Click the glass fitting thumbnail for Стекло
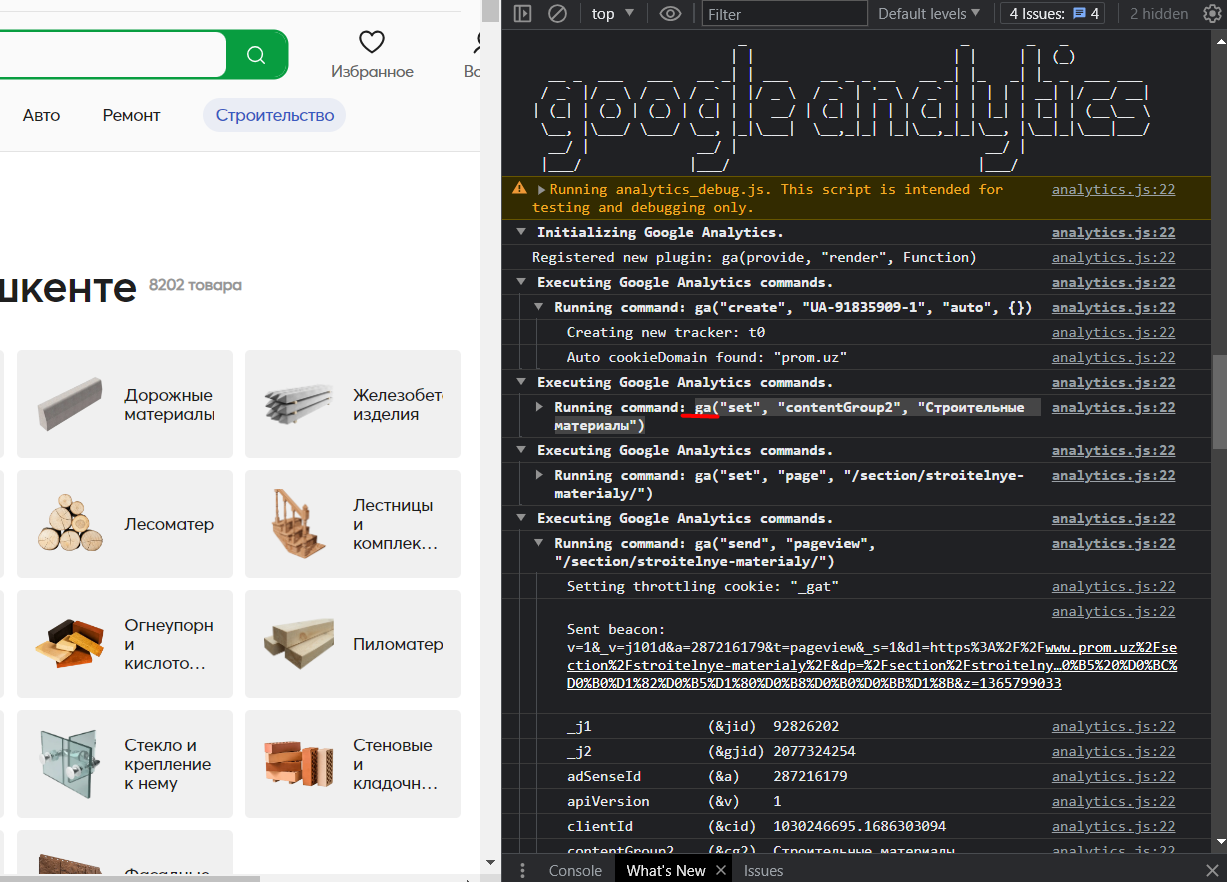Viewport: 1227px width, 882px height. pos(70,764)
